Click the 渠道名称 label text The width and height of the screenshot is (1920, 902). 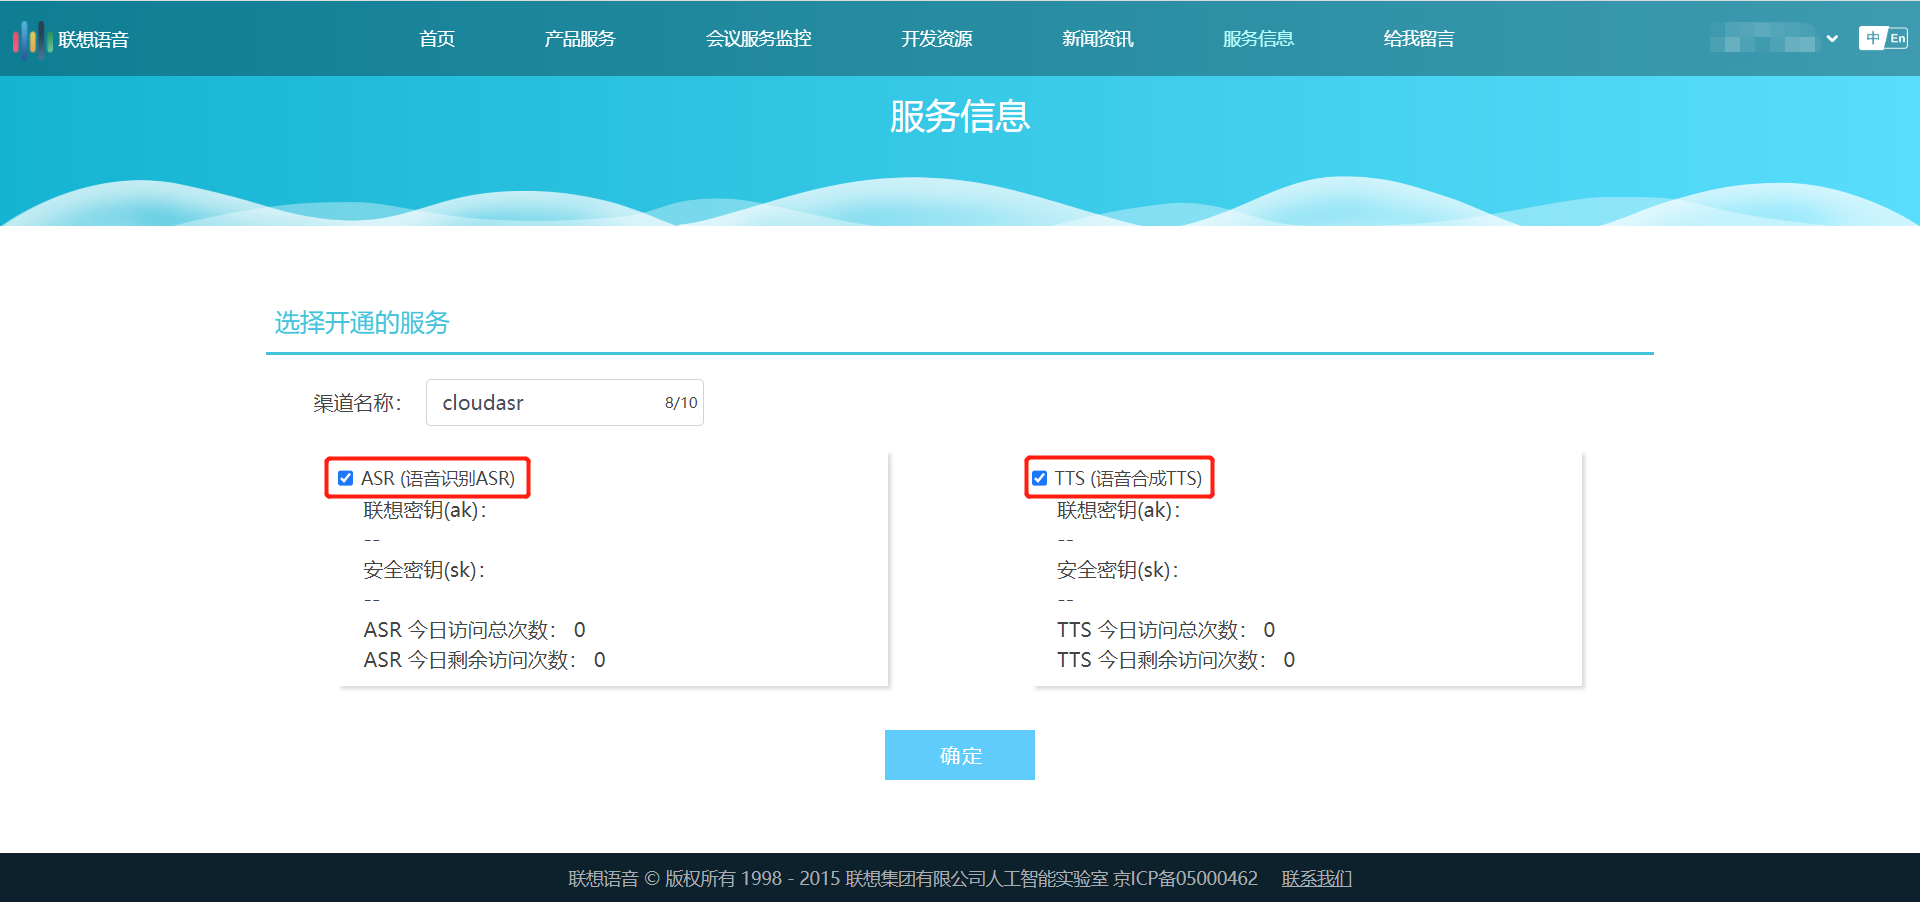coord(357,403)
